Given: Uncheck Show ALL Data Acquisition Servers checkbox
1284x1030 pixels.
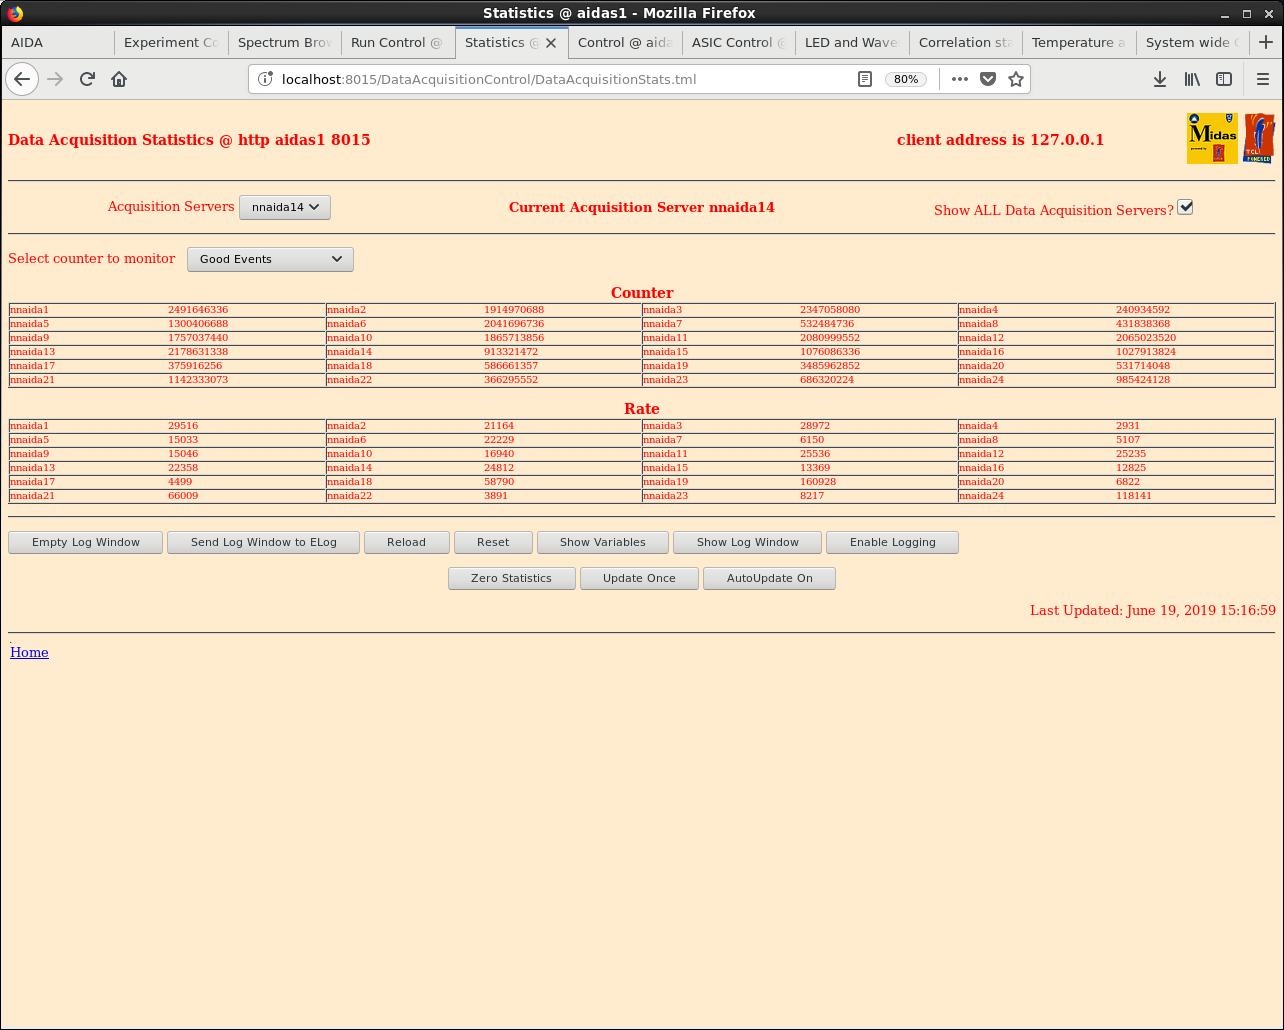Looking at the screenshot, I should [x=1185, y=207].
